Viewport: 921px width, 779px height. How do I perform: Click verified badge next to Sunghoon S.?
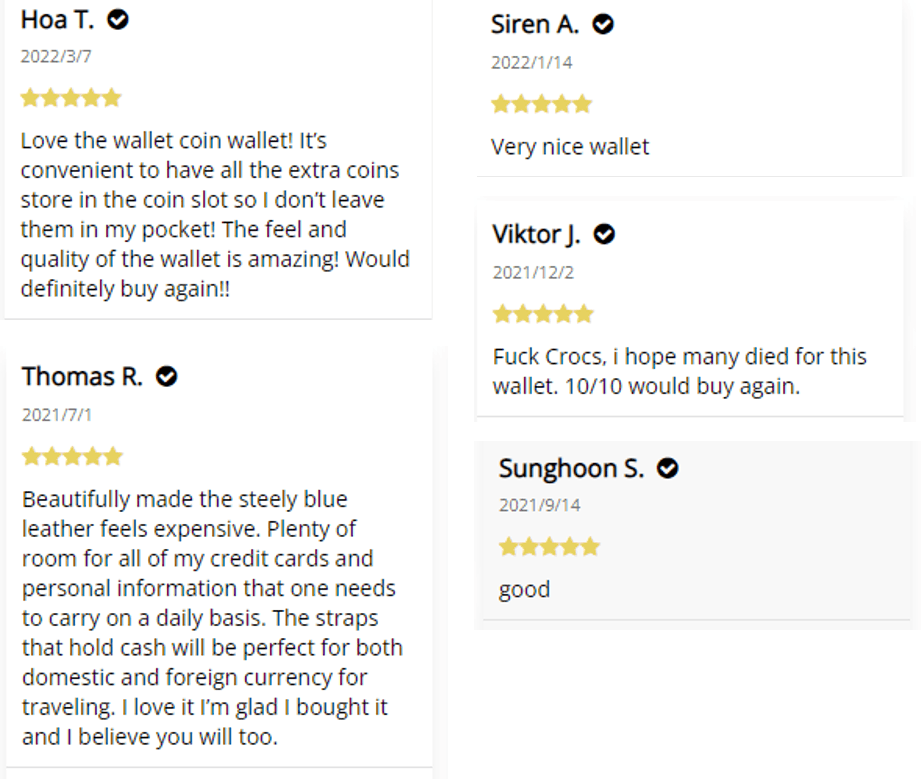[668, 468]
